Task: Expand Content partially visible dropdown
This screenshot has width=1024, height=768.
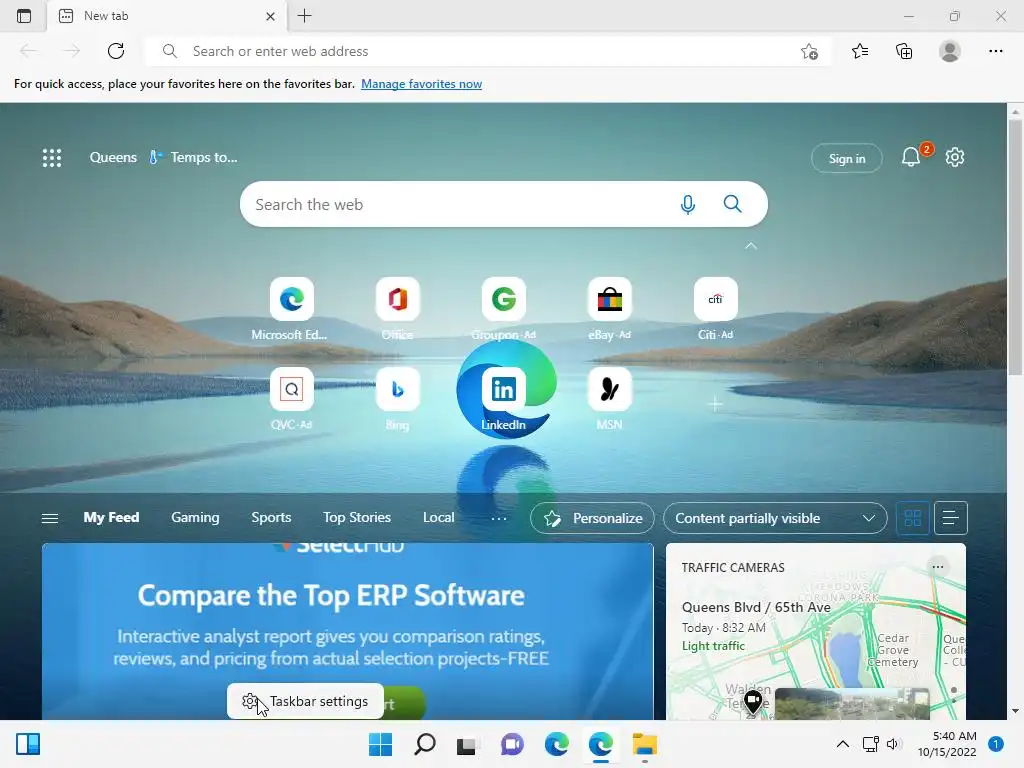Action: [x=775, y=518]
